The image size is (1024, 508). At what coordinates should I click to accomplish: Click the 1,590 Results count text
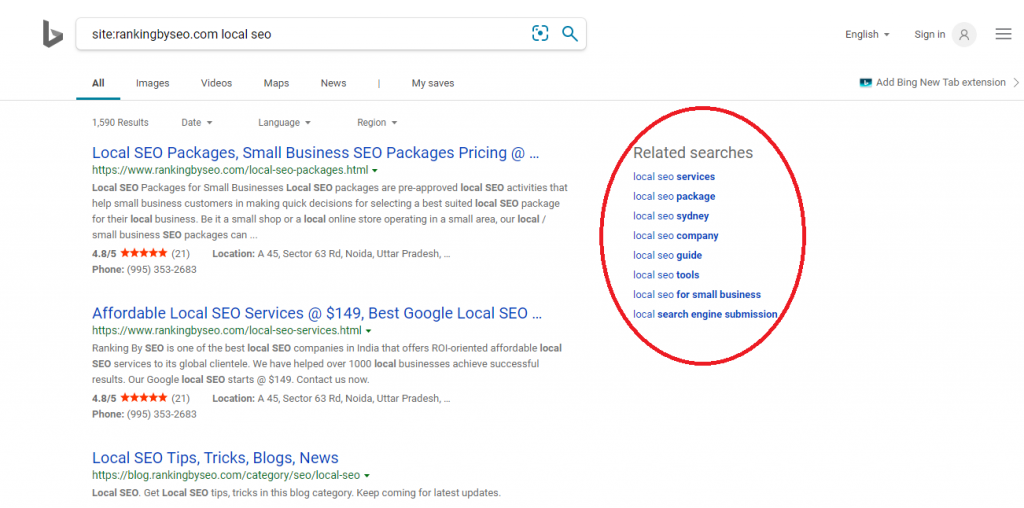(120, 123)
